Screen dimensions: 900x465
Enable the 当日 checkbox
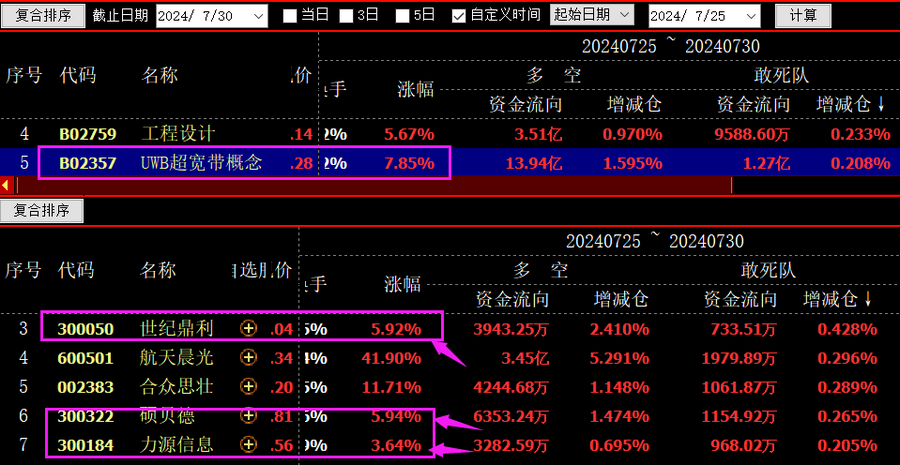click(290, 16)
